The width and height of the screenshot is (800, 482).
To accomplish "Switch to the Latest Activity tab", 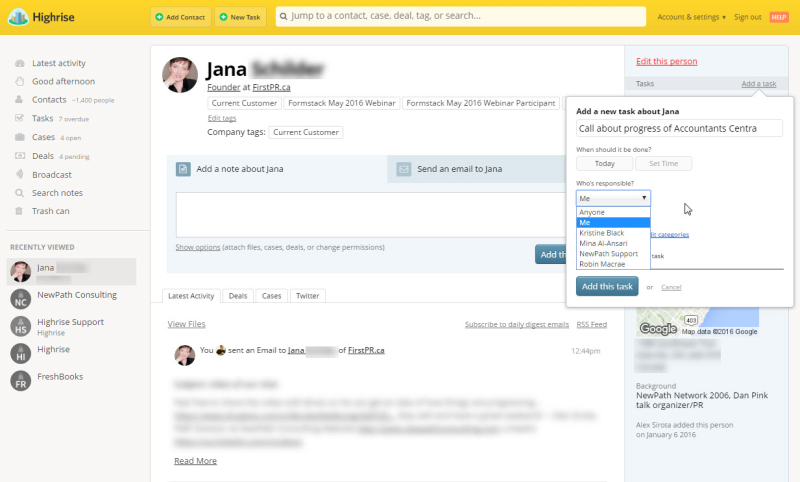I will (x=191, y=296).
